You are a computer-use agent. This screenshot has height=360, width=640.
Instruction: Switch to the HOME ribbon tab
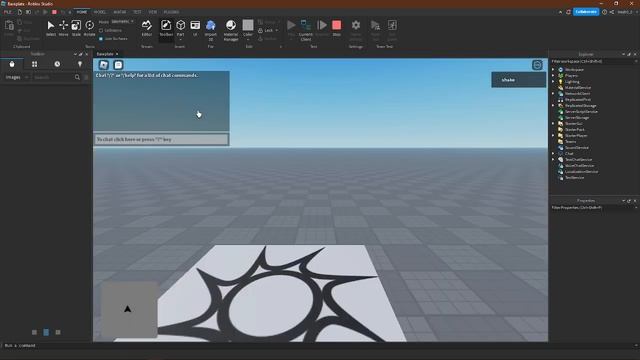(x=82, y=12)
